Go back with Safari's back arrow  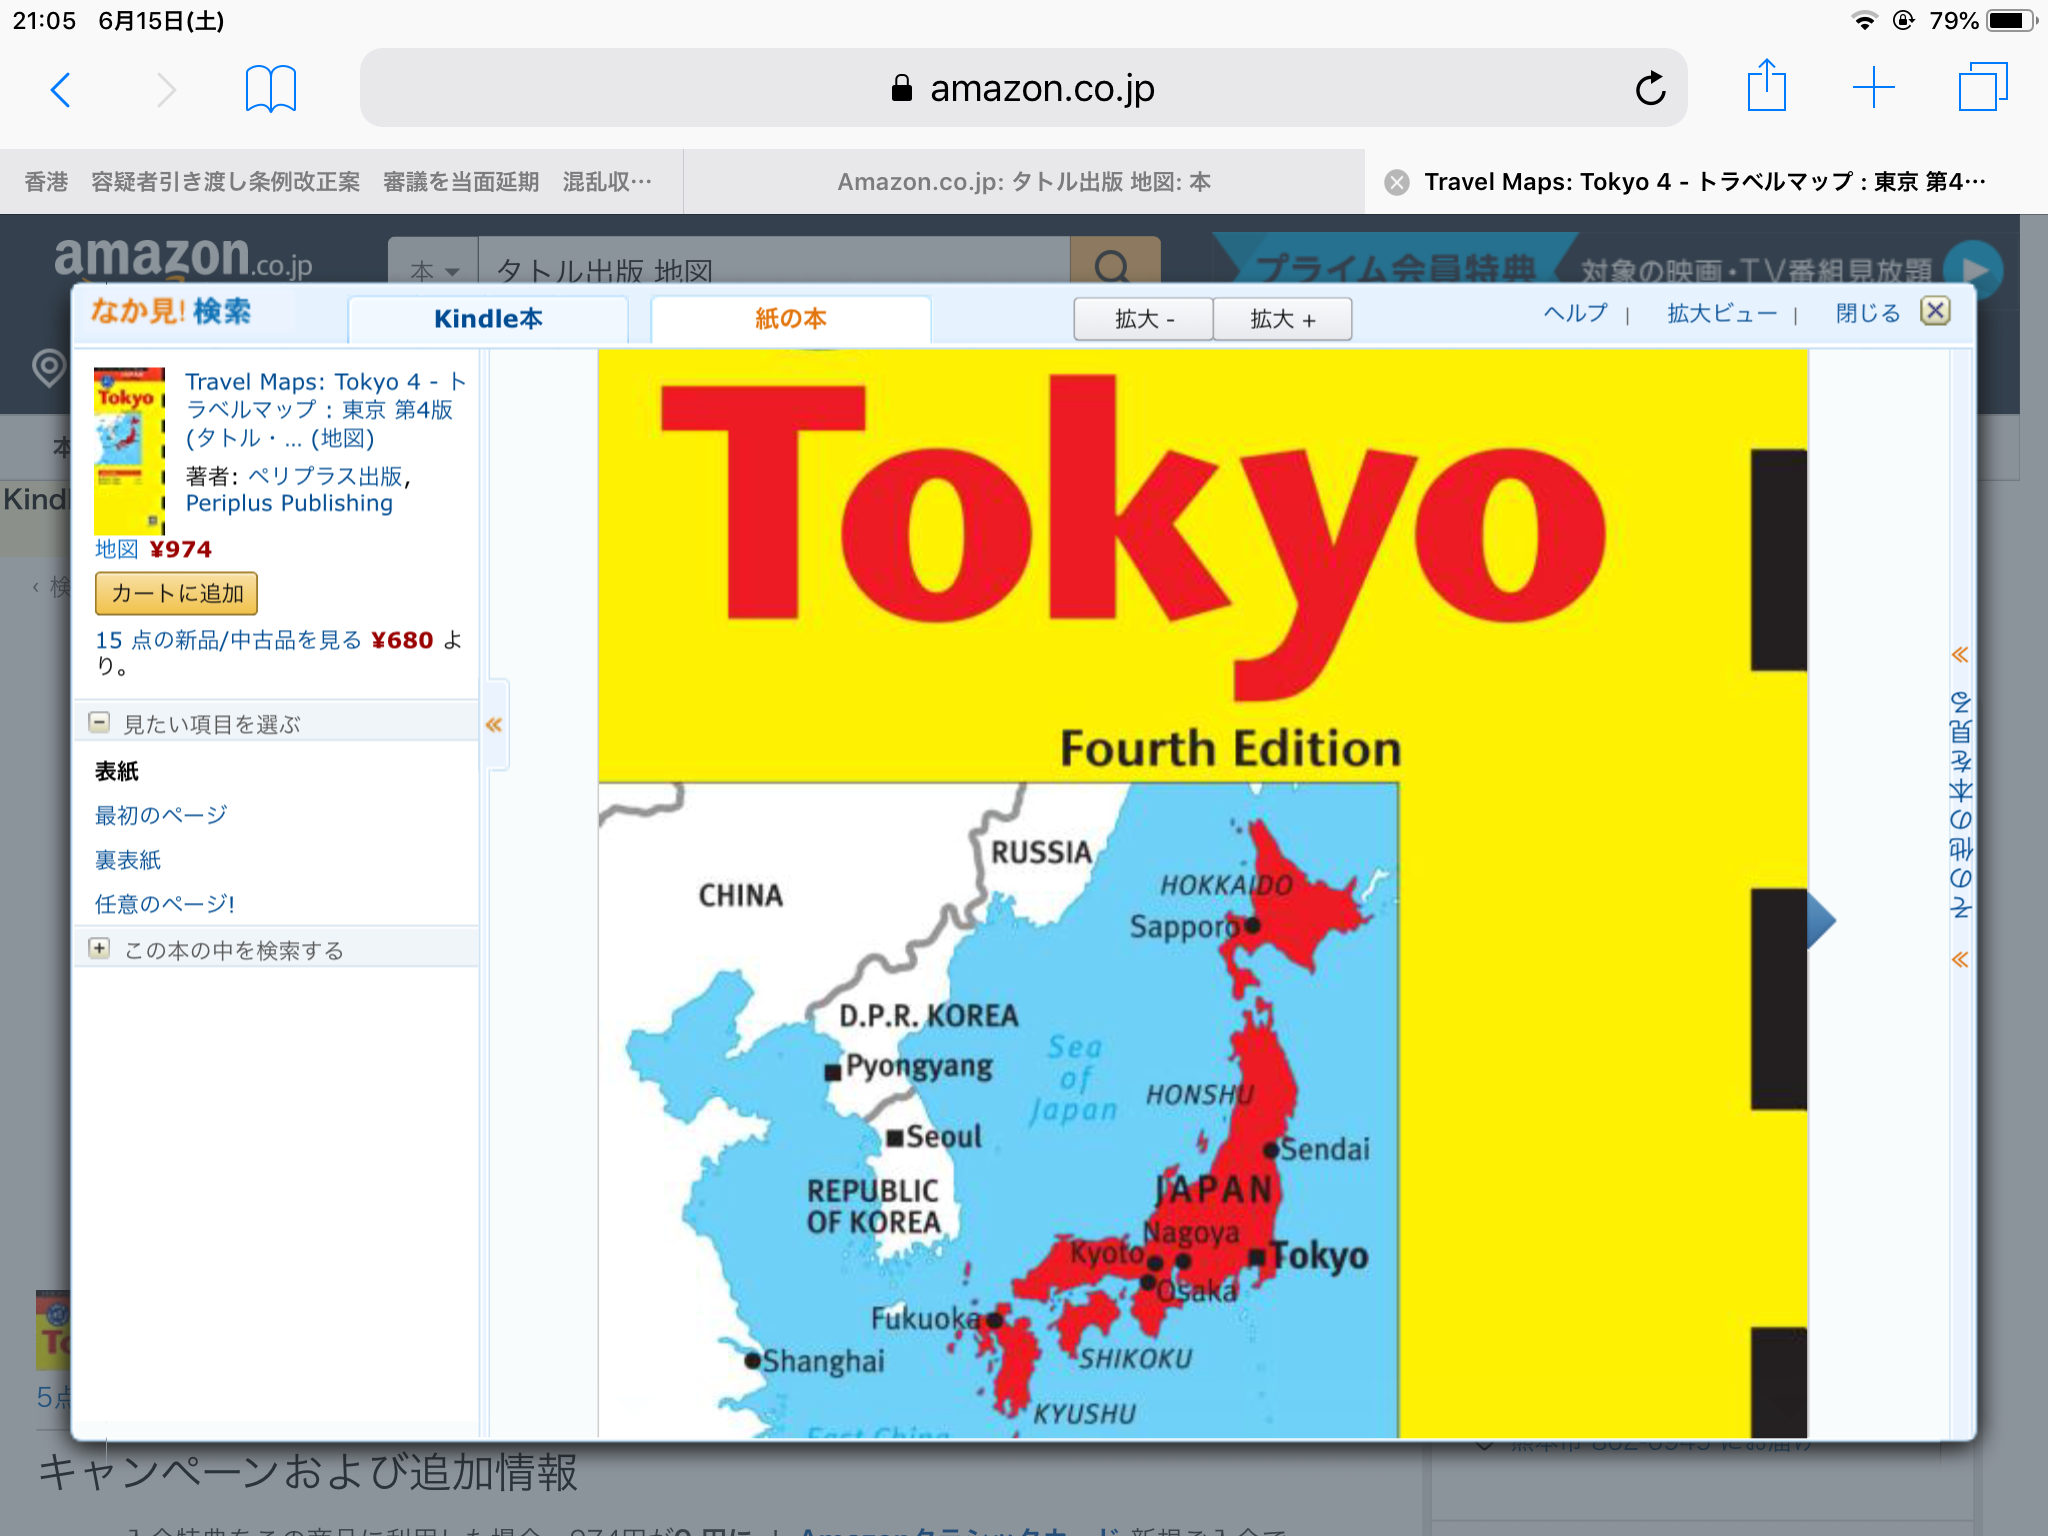pos(61,90)
